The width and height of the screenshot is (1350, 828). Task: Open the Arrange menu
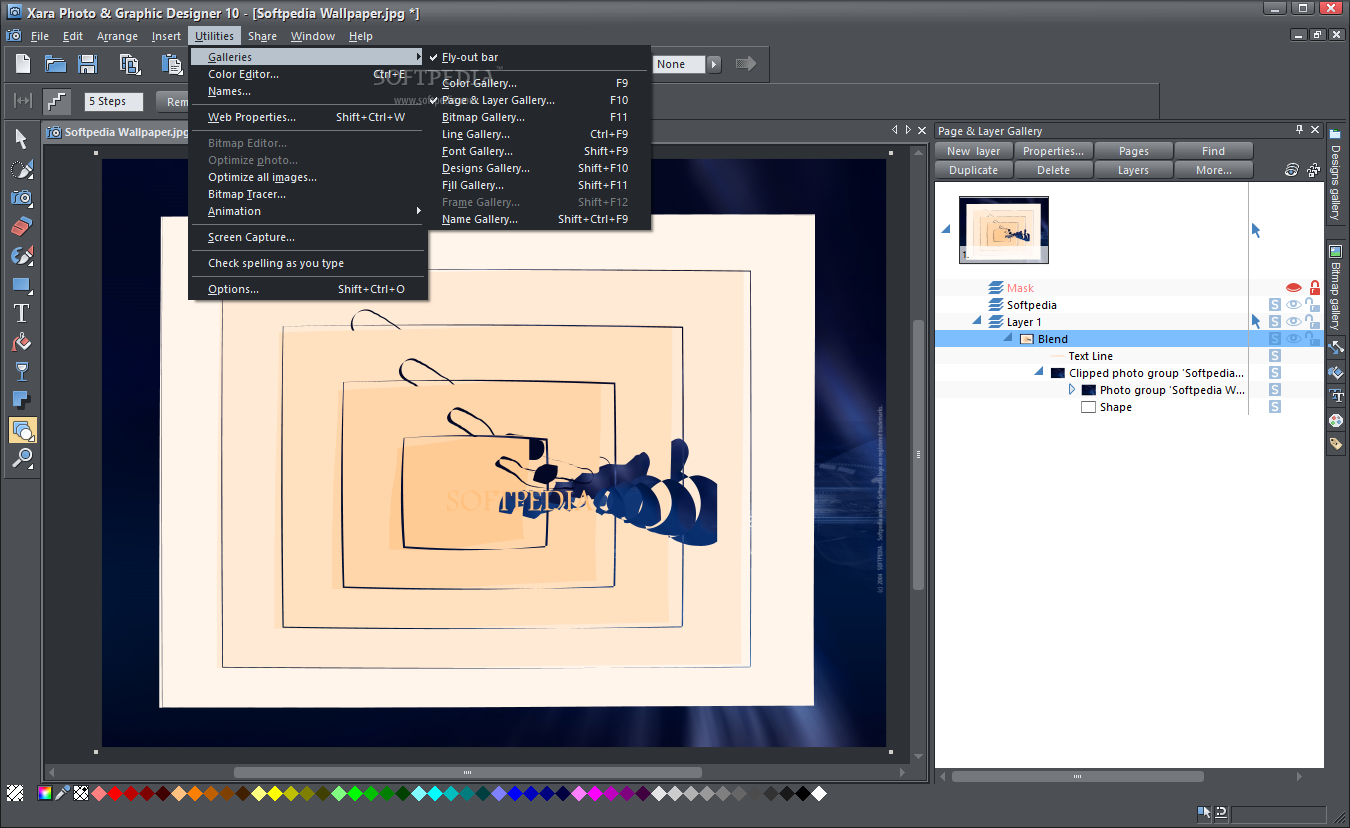pos(117,36)
